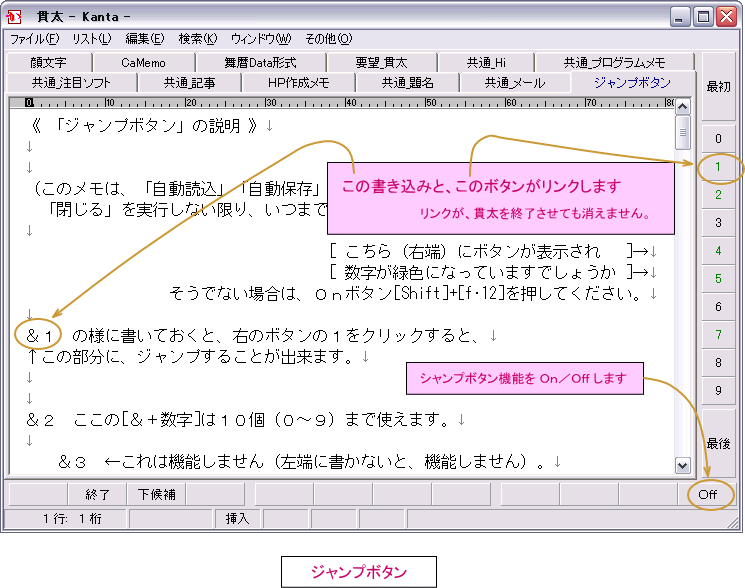Open the HP作成メモ tab
Image resolution: width=745 pixels, height=588 pixels.
(298, 83)
